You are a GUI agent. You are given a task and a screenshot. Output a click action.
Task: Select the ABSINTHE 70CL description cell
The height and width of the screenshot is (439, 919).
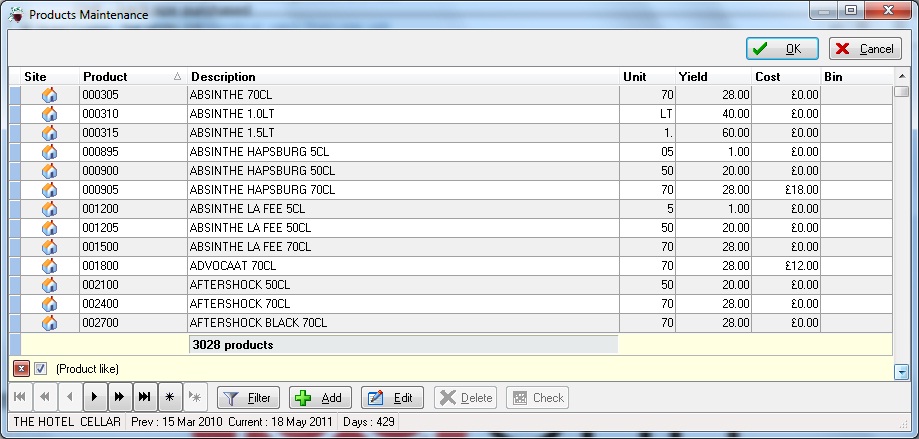(403, 95)
